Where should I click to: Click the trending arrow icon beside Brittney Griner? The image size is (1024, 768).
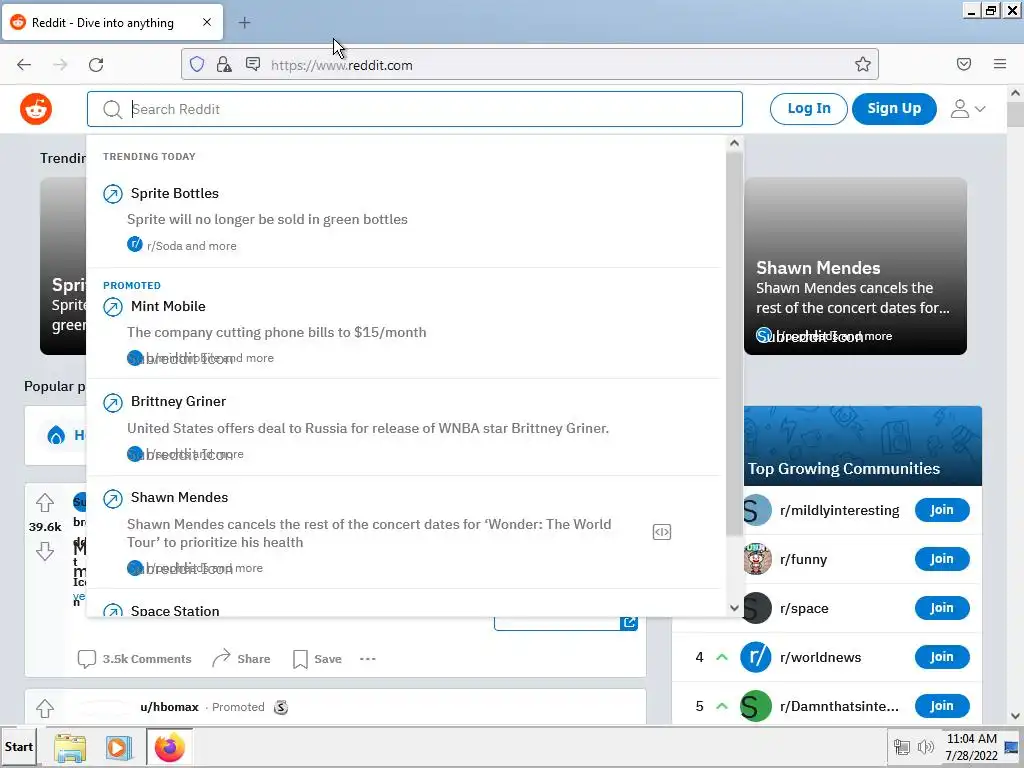113,402
